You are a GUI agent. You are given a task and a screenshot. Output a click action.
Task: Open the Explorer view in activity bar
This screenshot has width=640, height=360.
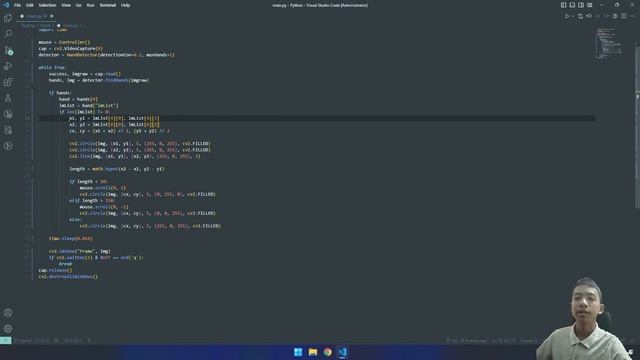click(8, 18)
